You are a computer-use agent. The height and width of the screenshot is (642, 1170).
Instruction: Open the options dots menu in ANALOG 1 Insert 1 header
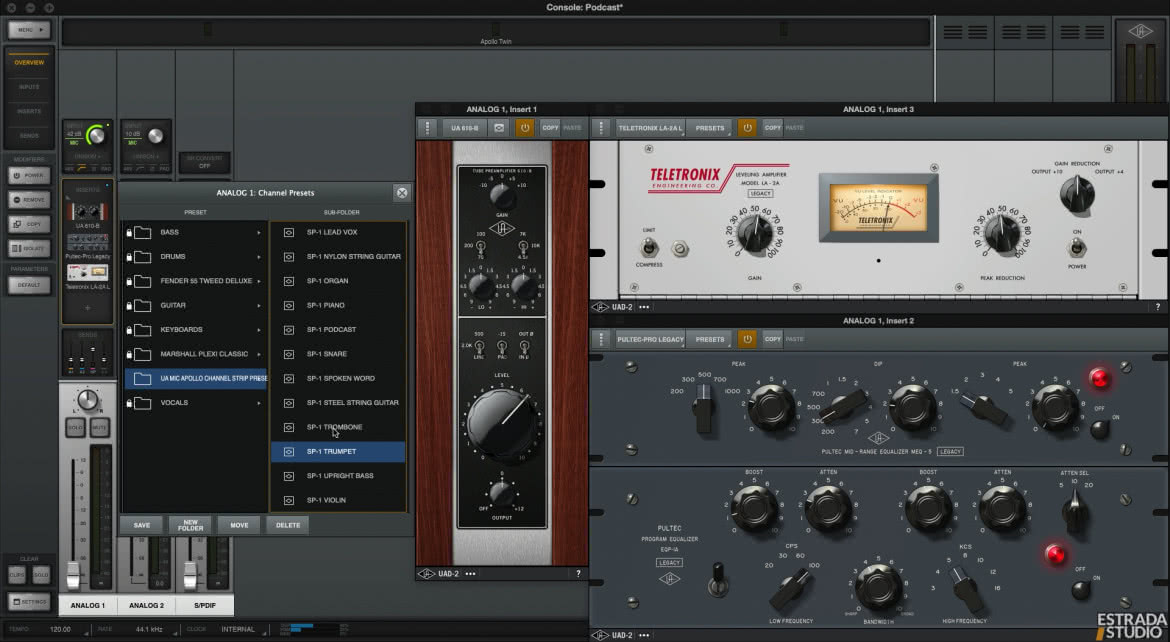click(x=427, y=128)
